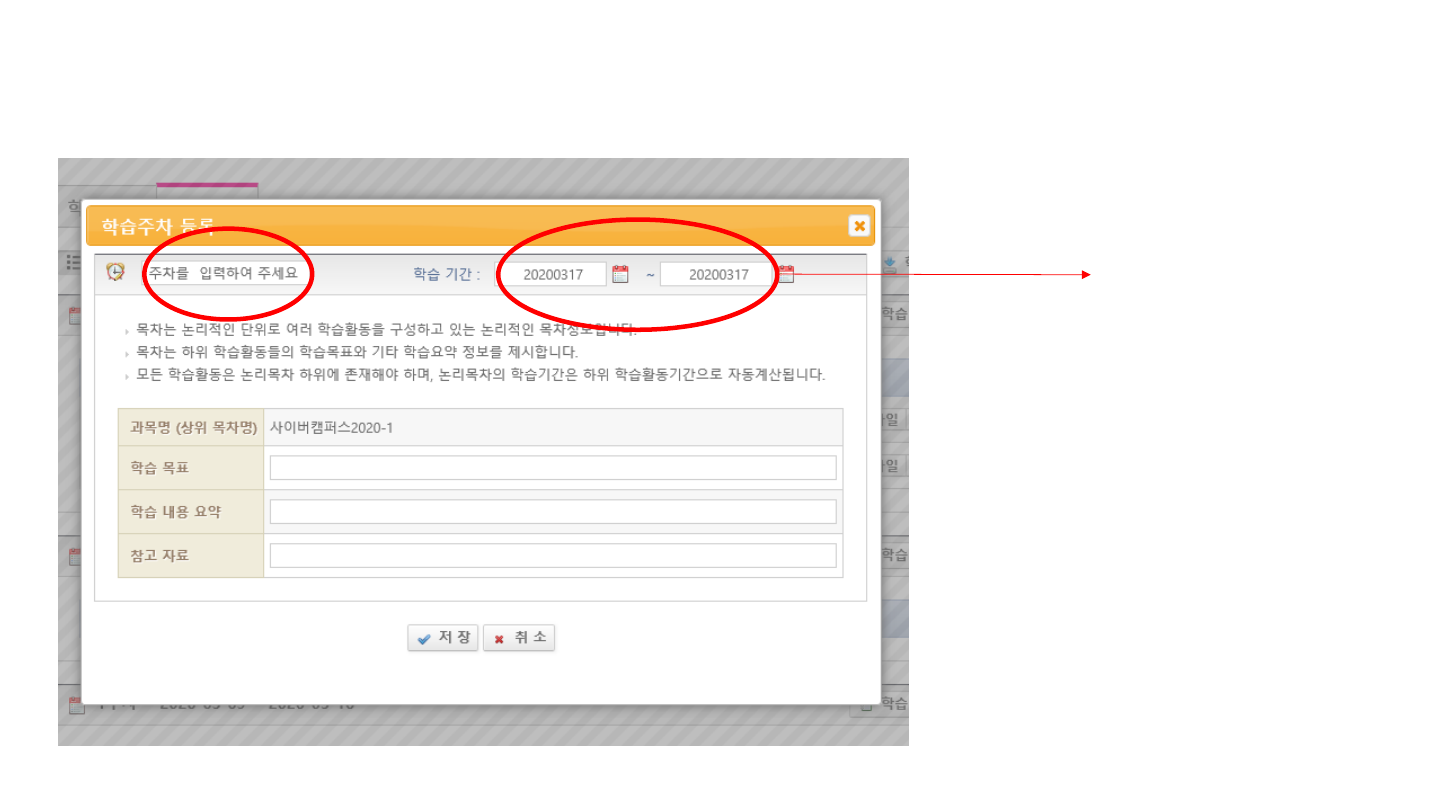Select the 학습 기간 start date field

553,275
